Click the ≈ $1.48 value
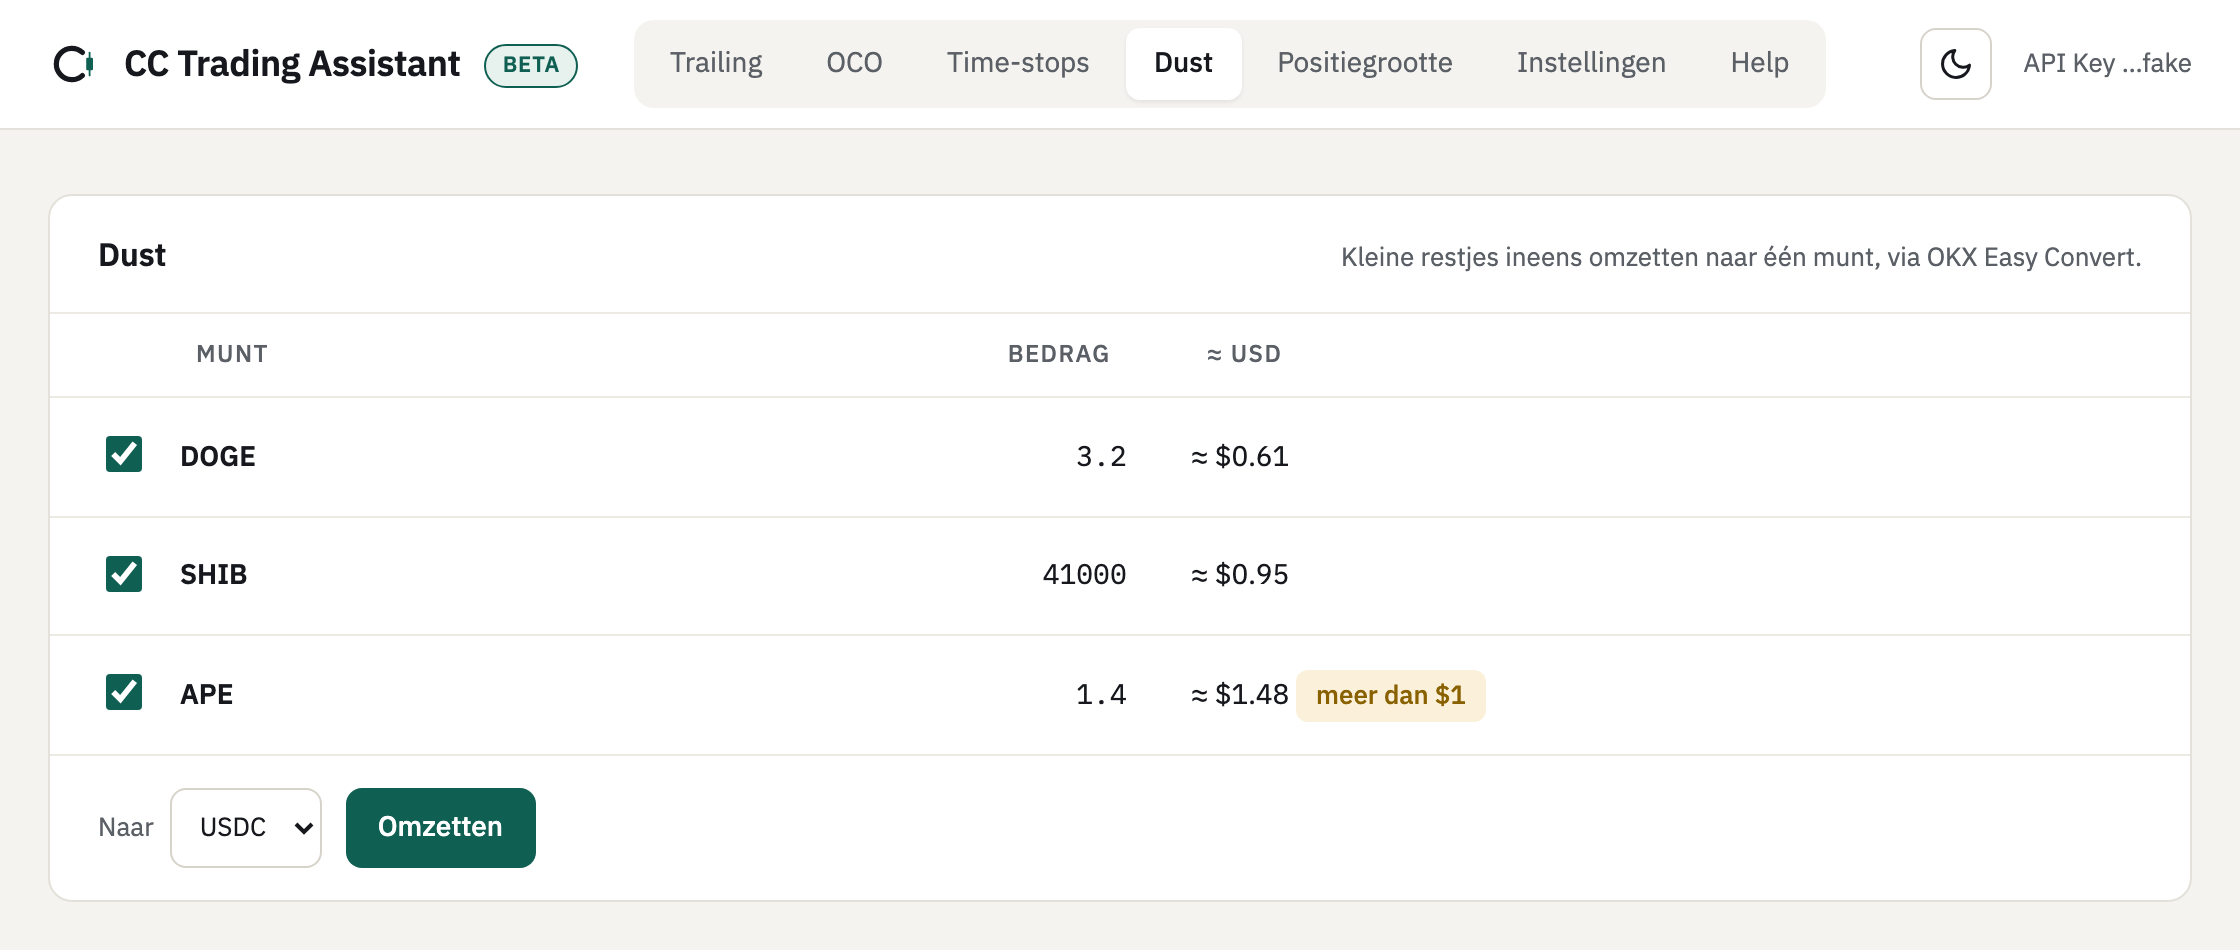Screen dimensions: 2240x950 click(1240, 694)
